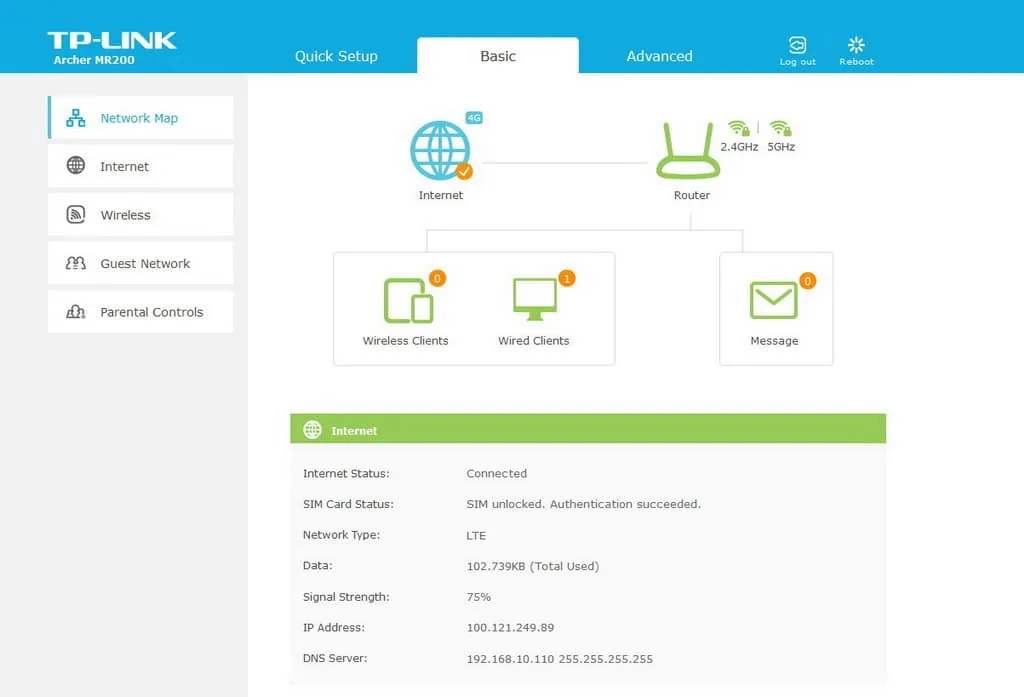Open Guest Network in the sidebar
The width and height of the screenshot is (1024, 697).
click(x=140, y=264)
